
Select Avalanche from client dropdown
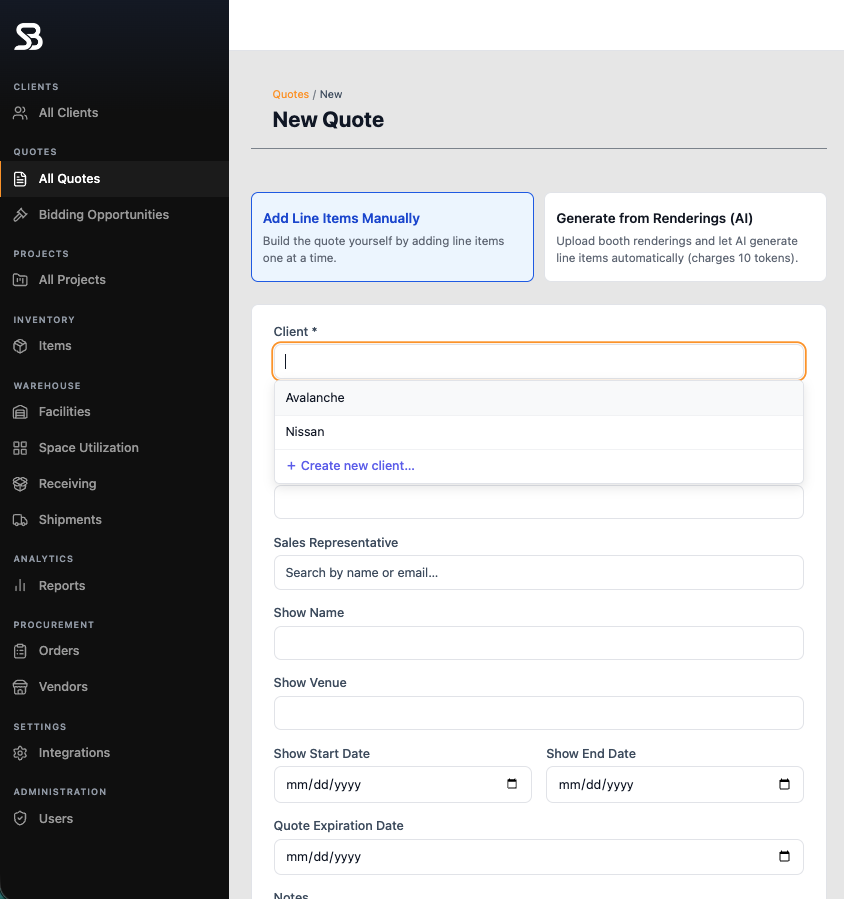[538, 398]
